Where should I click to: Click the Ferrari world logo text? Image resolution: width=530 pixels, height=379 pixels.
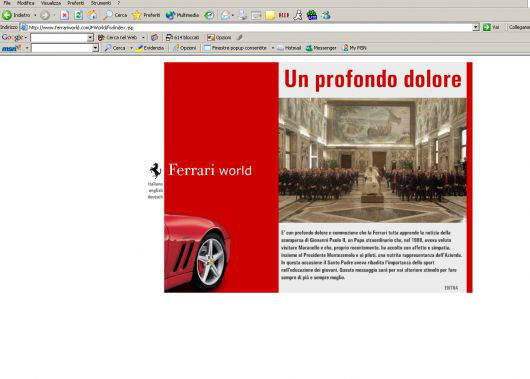coord(210,170)
